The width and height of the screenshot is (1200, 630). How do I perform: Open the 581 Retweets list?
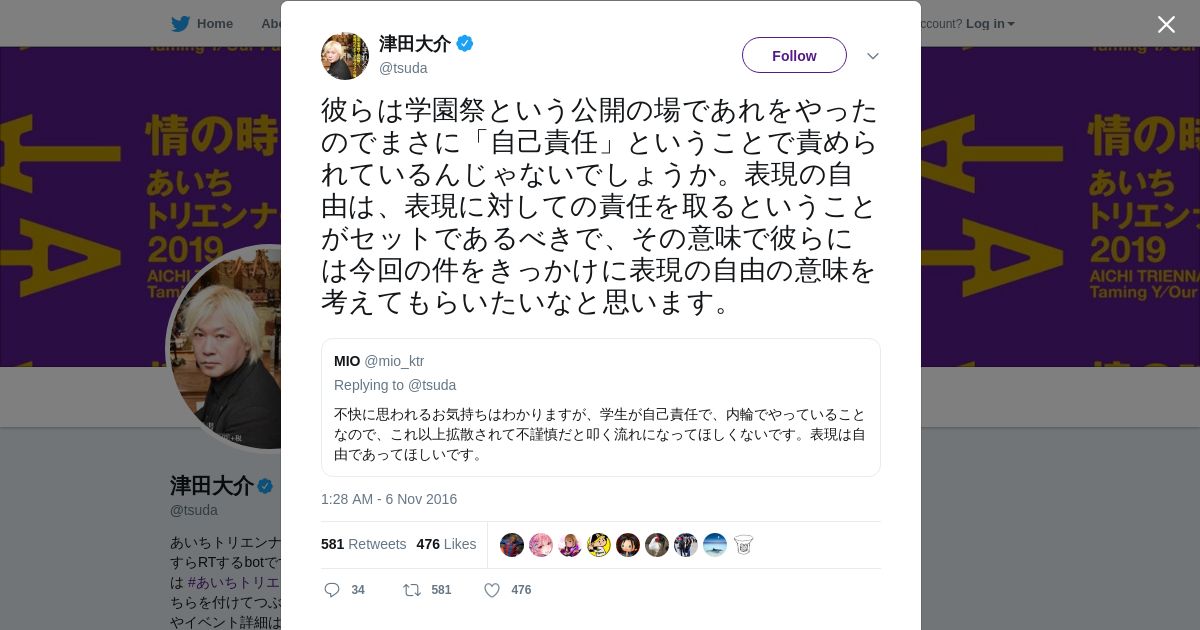(363, 544)
